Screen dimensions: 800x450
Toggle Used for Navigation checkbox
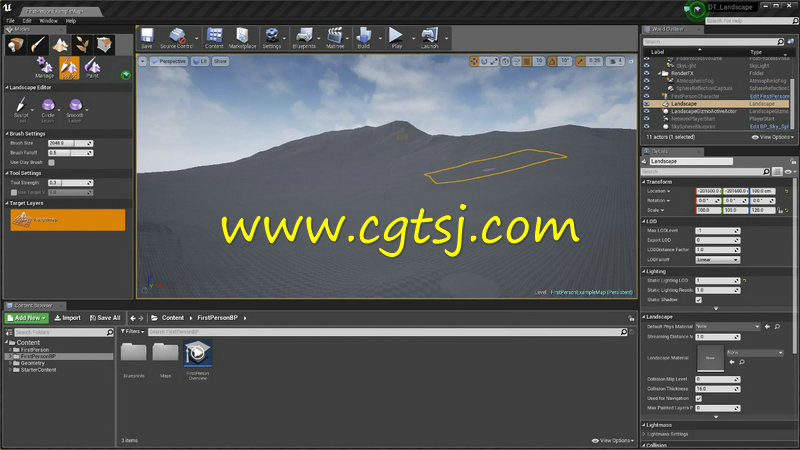[698, 398]
